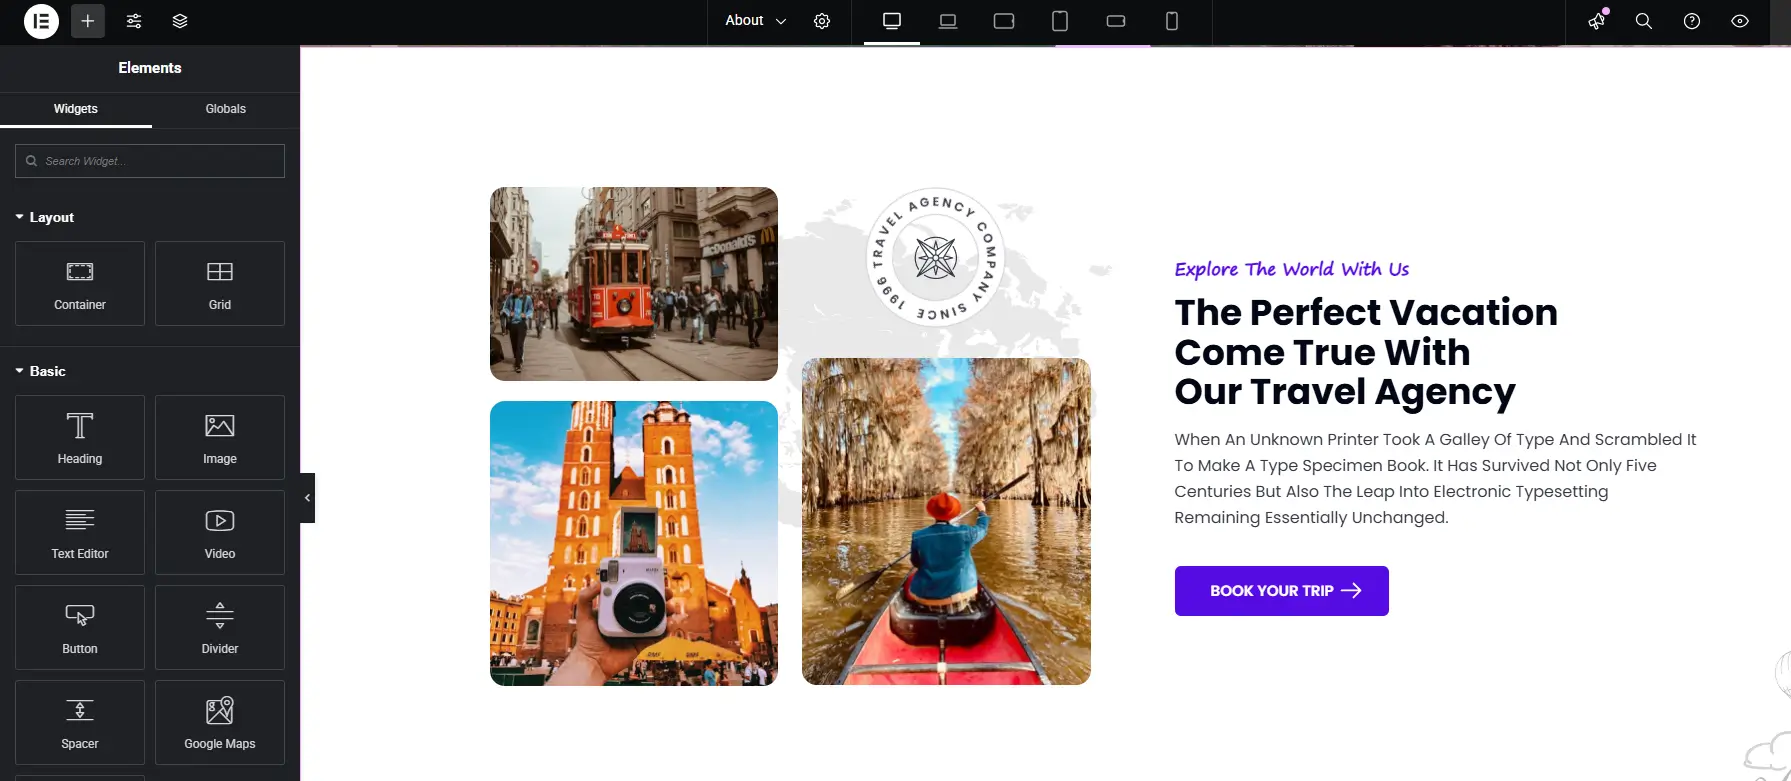Switch to Mobile landscape view
This screenshot has height=781, width=1791.
[1116, 21]
